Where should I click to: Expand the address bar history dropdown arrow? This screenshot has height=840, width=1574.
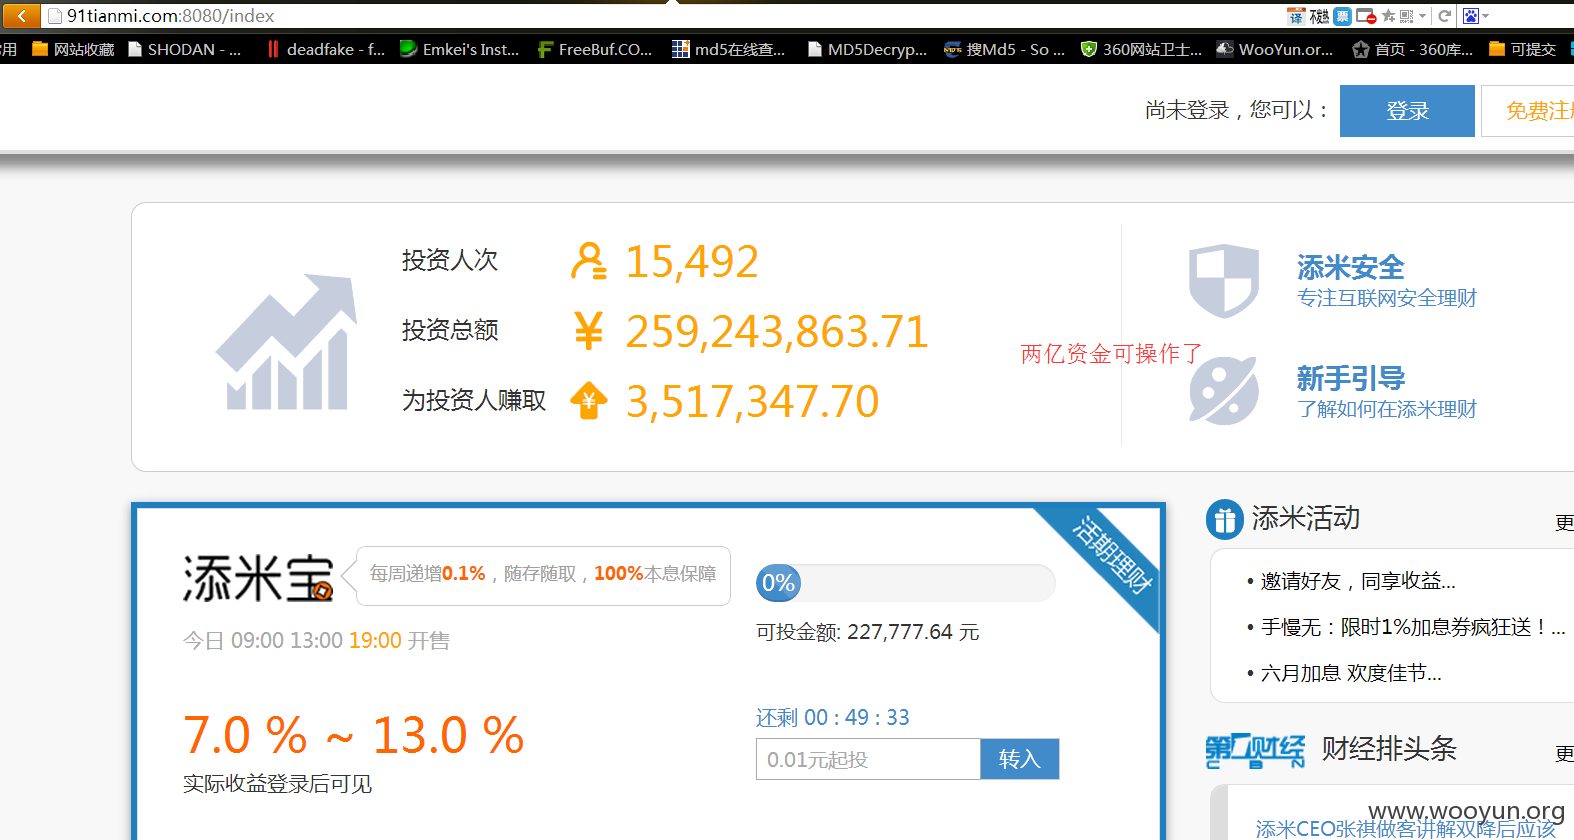coord(1422,16)
